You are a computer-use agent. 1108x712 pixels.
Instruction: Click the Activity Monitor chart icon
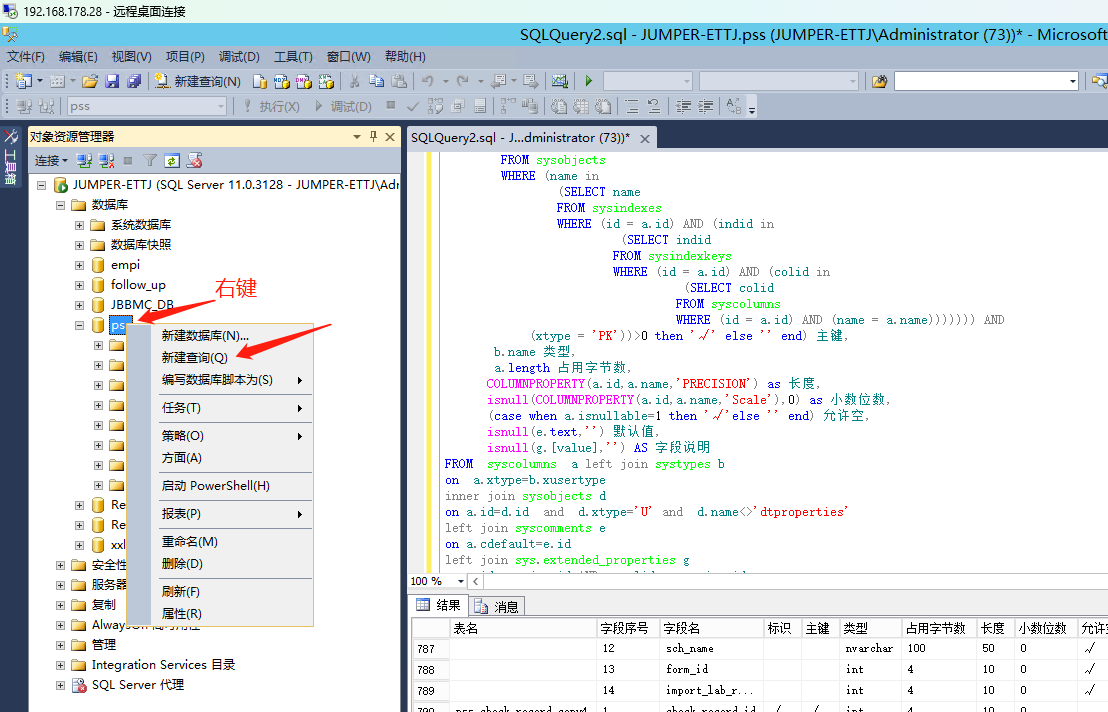[560, 81]
